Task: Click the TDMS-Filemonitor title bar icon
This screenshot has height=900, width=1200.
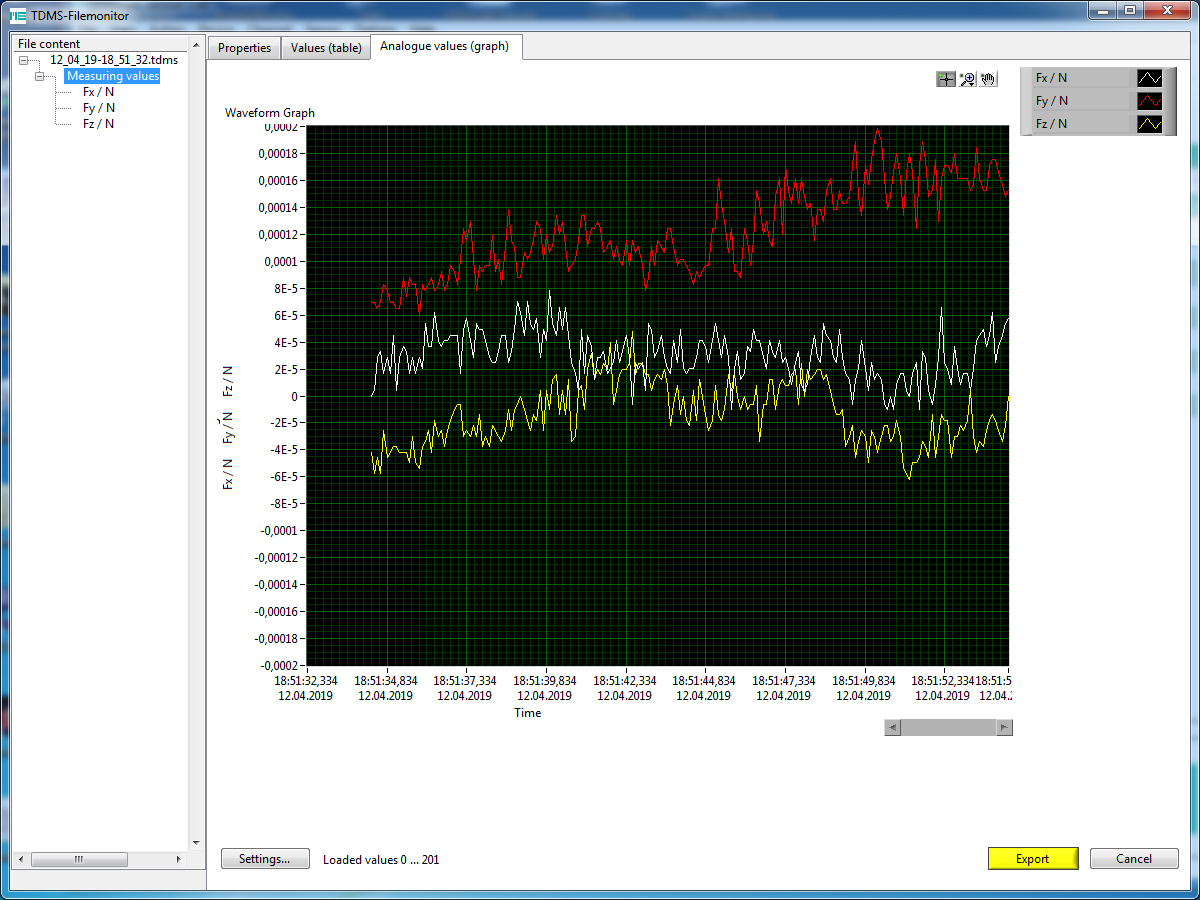Action: click(x=17, y=15)
